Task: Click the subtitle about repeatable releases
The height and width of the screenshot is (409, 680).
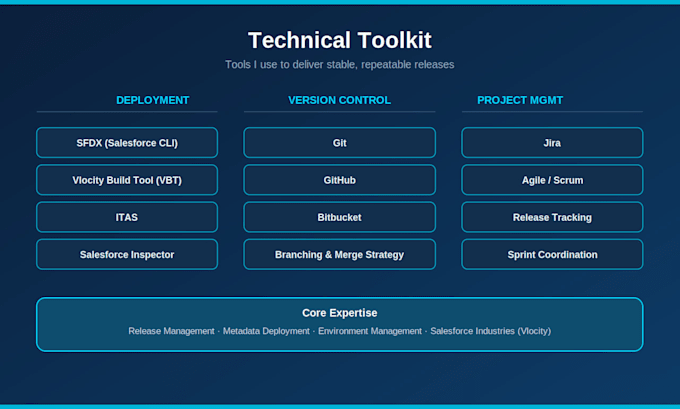Action: [x=340, y=65]
